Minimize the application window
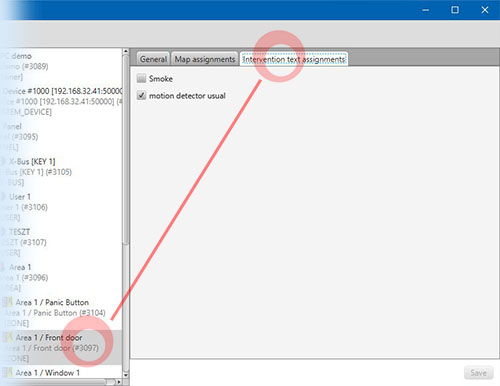 coord(426,10)
